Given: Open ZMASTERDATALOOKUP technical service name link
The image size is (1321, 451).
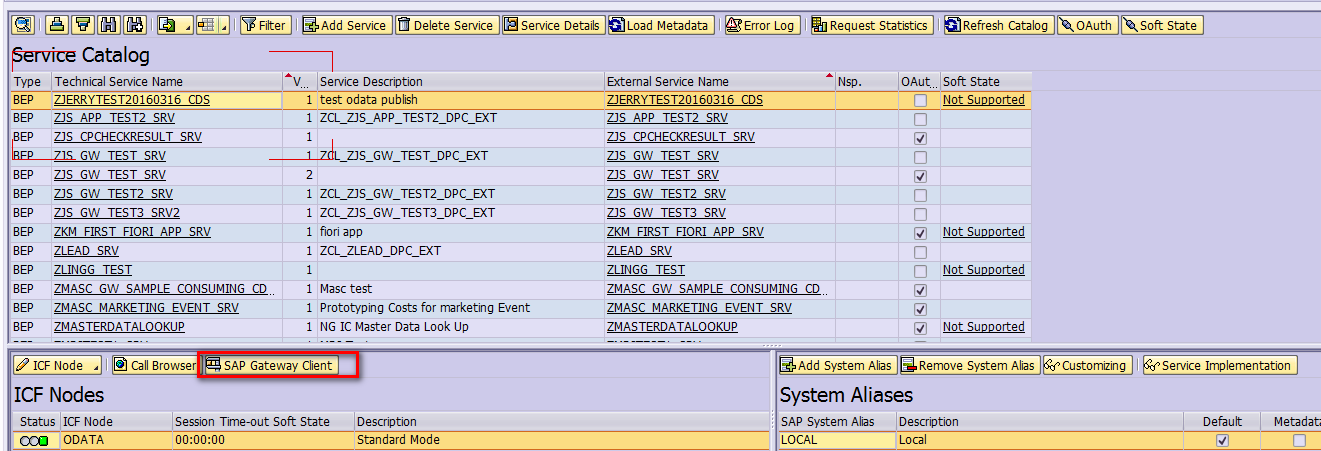Looking at the screenshot, I should pos(119,327).
